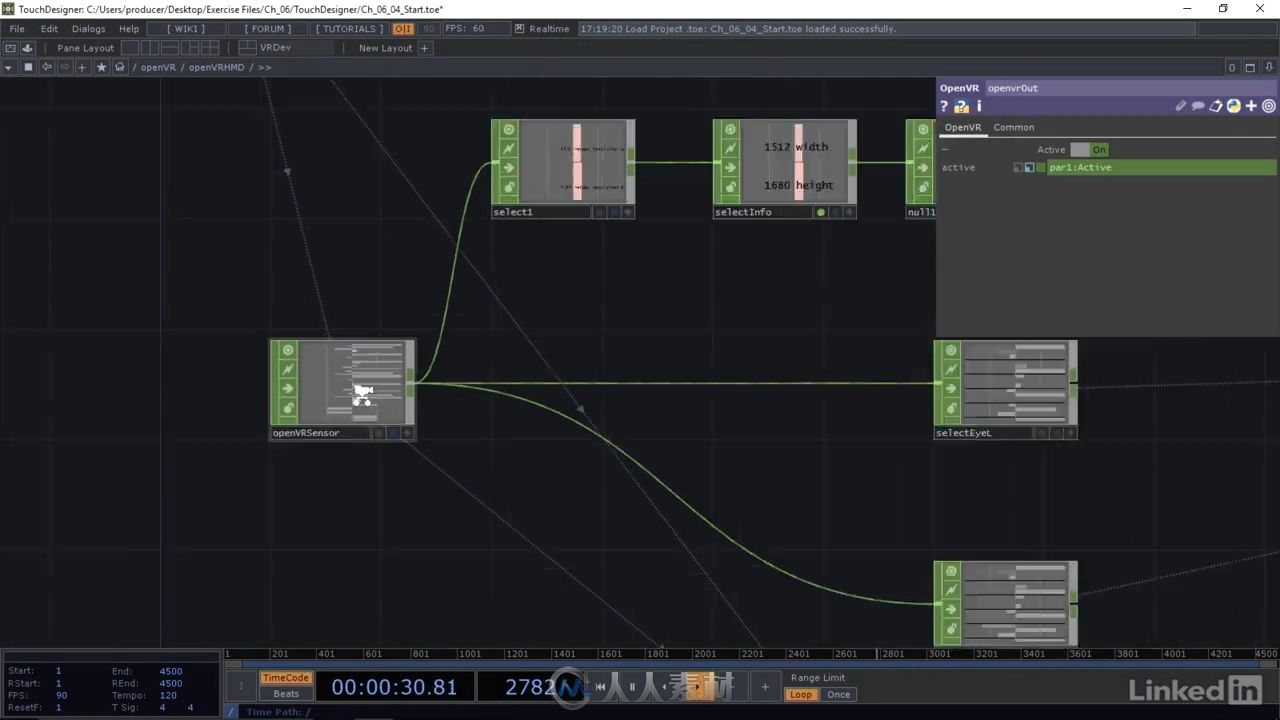Open Python help icon in parameter panel
Viewport: 1280px width, 720px height.
point(961,106)
